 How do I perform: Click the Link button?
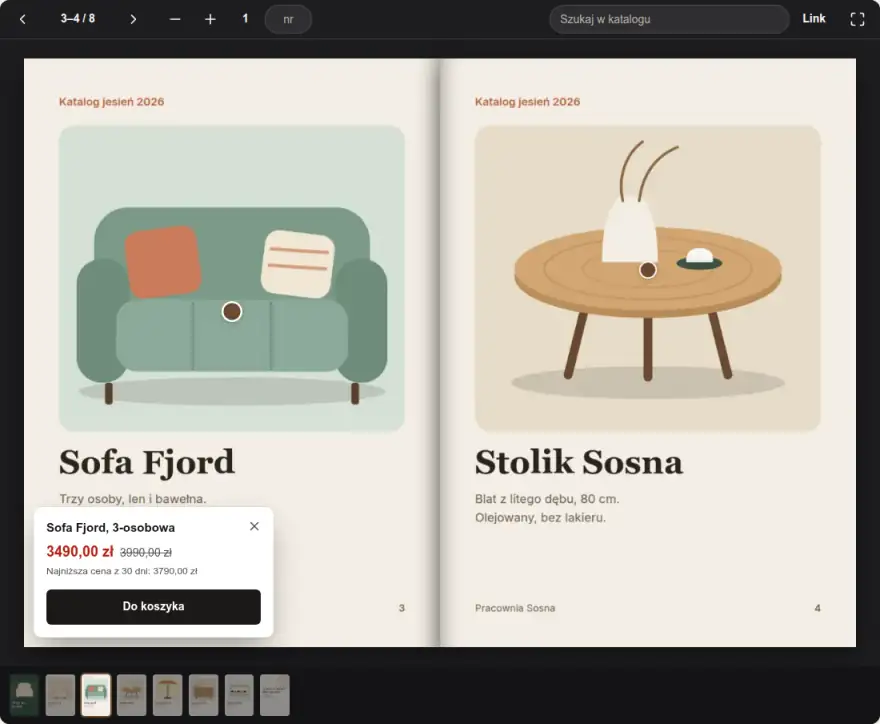(x=814, y=19)
